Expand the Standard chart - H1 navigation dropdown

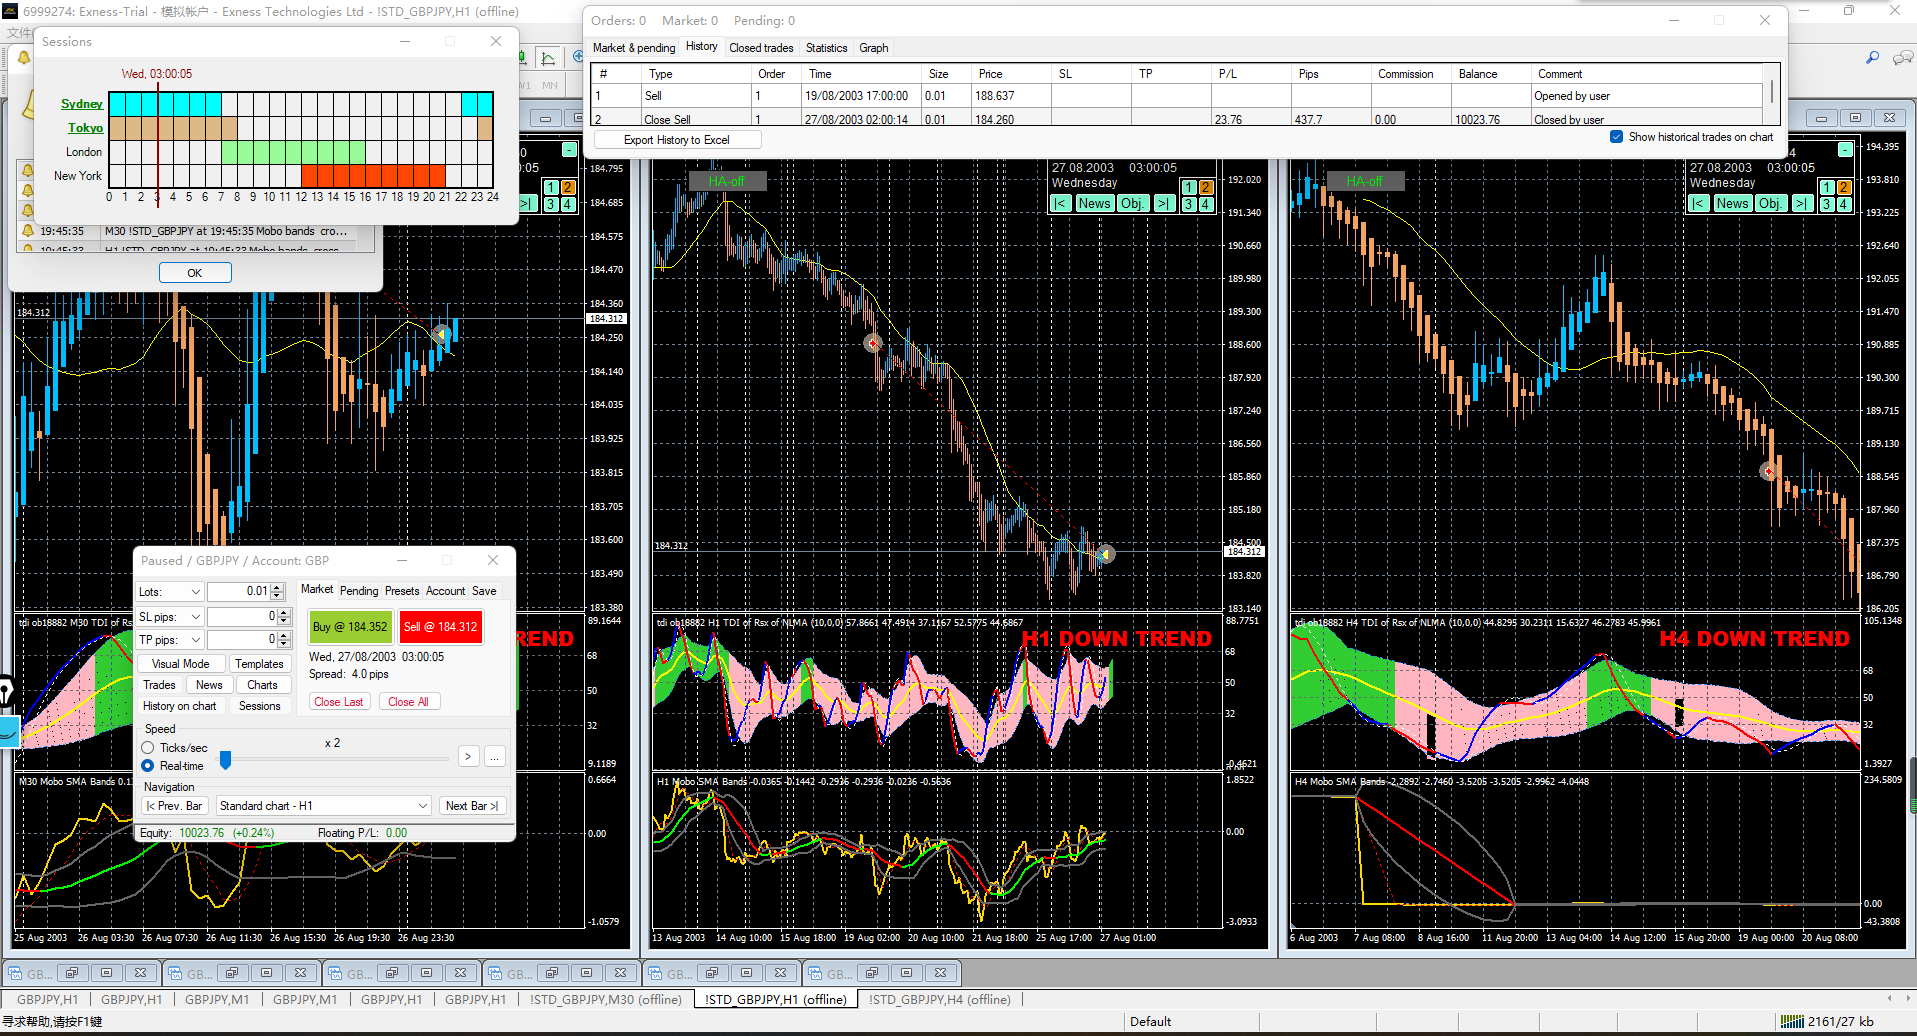324,806
